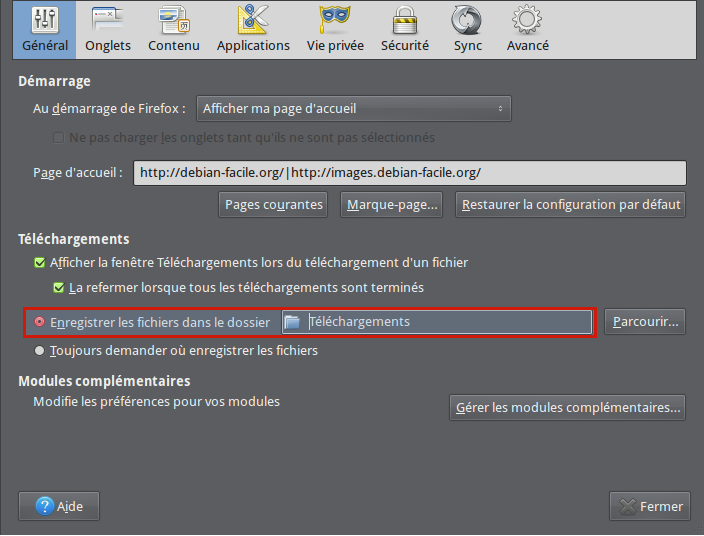Click the folder icon beside Téléchargements
Image resolution: width=704 pixels, height=536 pixels.
292,322
